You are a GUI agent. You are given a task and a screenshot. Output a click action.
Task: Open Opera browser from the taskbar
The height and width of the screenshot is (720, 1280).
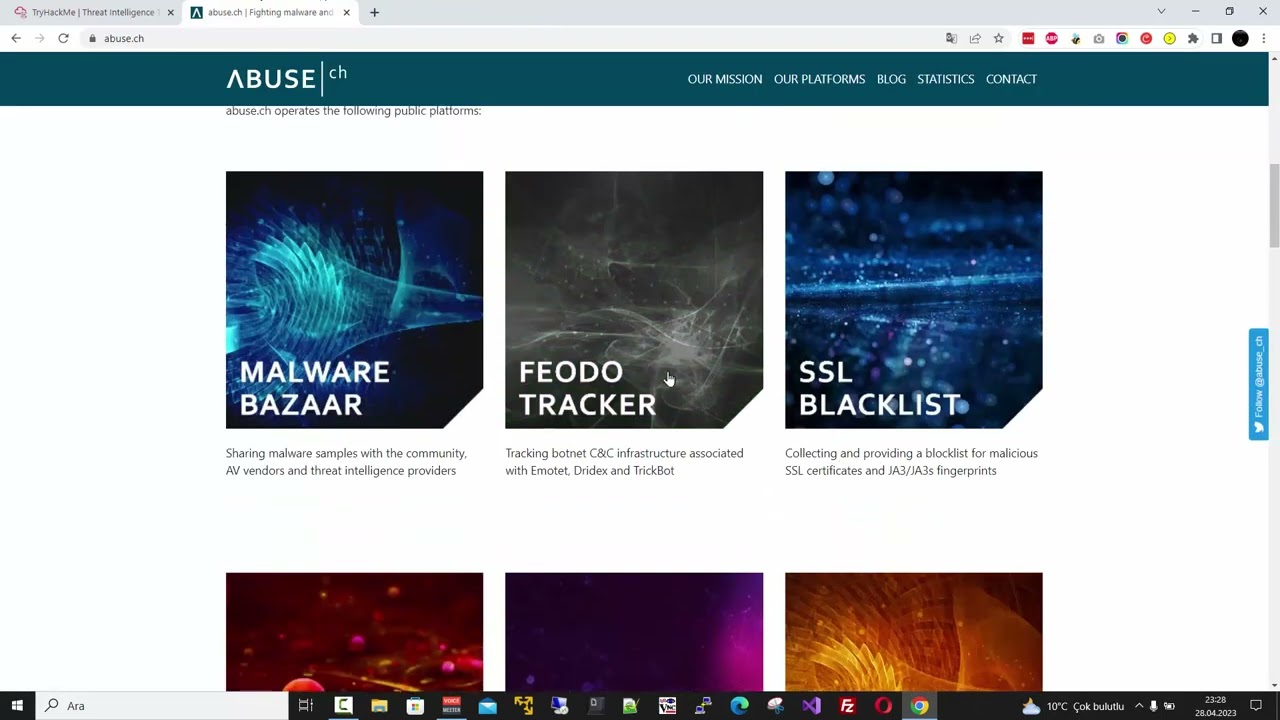(x=883, y=706)
